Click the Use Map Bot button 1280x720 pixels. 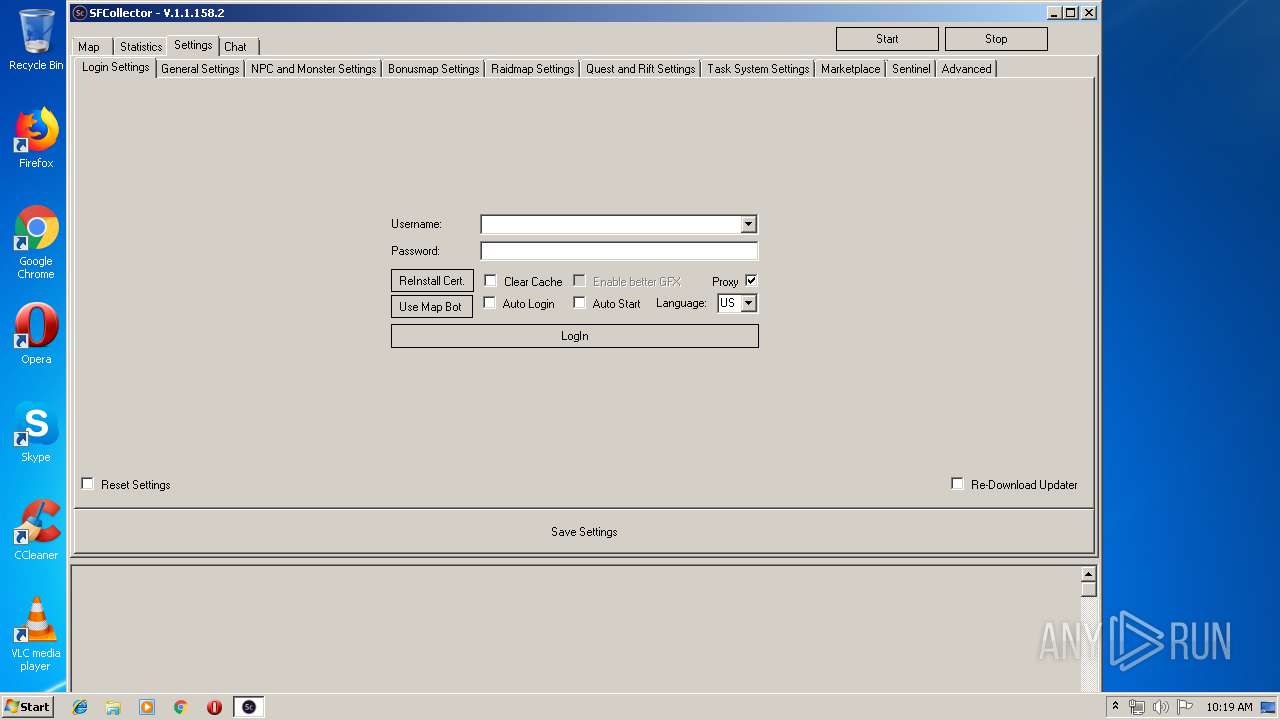tap(431, 306)
